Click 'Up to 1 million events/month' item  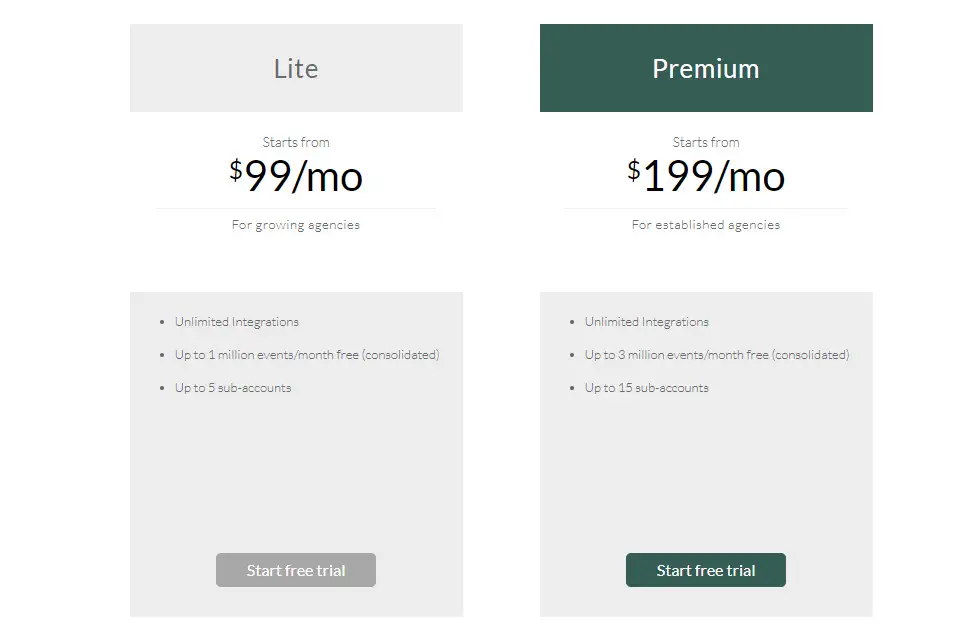coord(307,355)
